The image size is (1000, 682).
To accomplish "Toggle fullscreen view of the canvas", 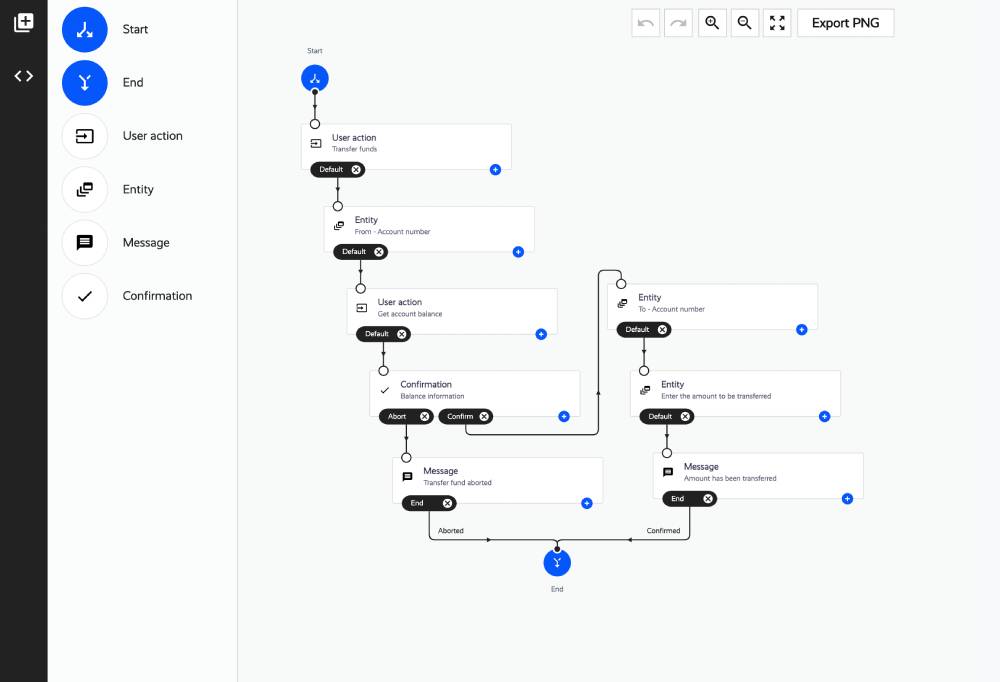I will (x=778, y=22).
